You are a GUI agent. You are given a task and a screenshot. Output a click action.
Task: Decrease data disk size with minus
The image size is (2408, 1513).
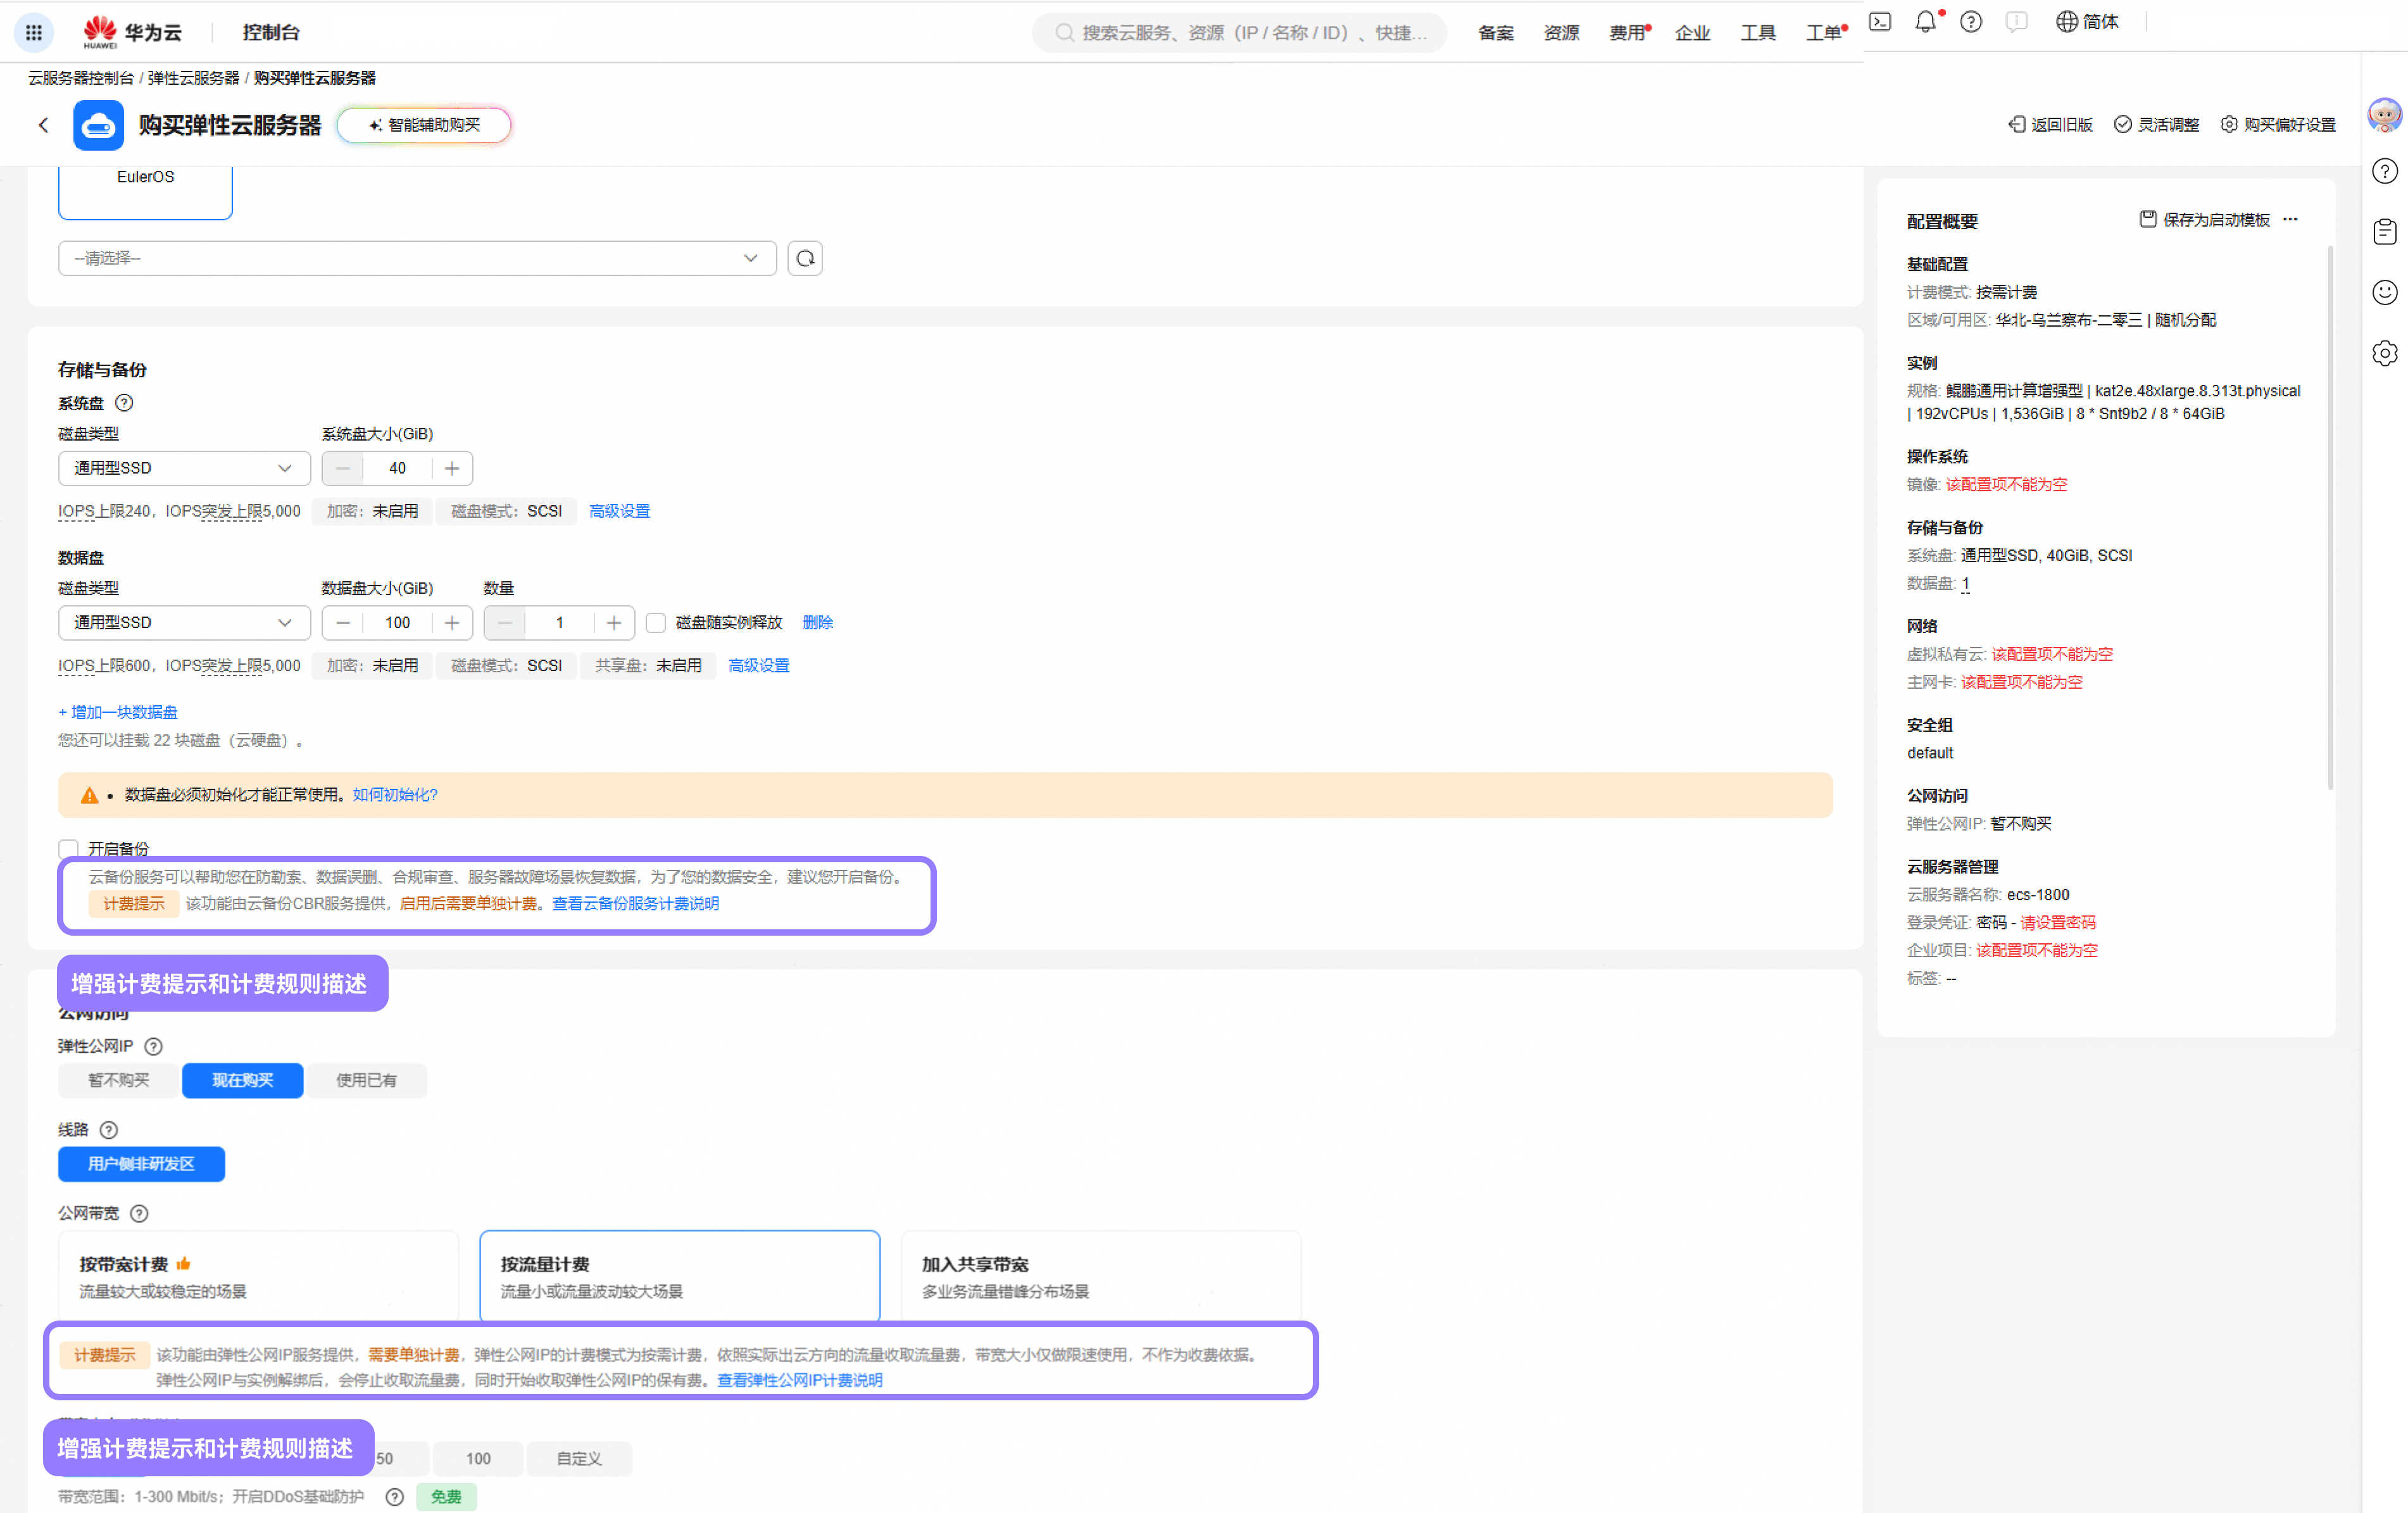(x=343, y=623)
